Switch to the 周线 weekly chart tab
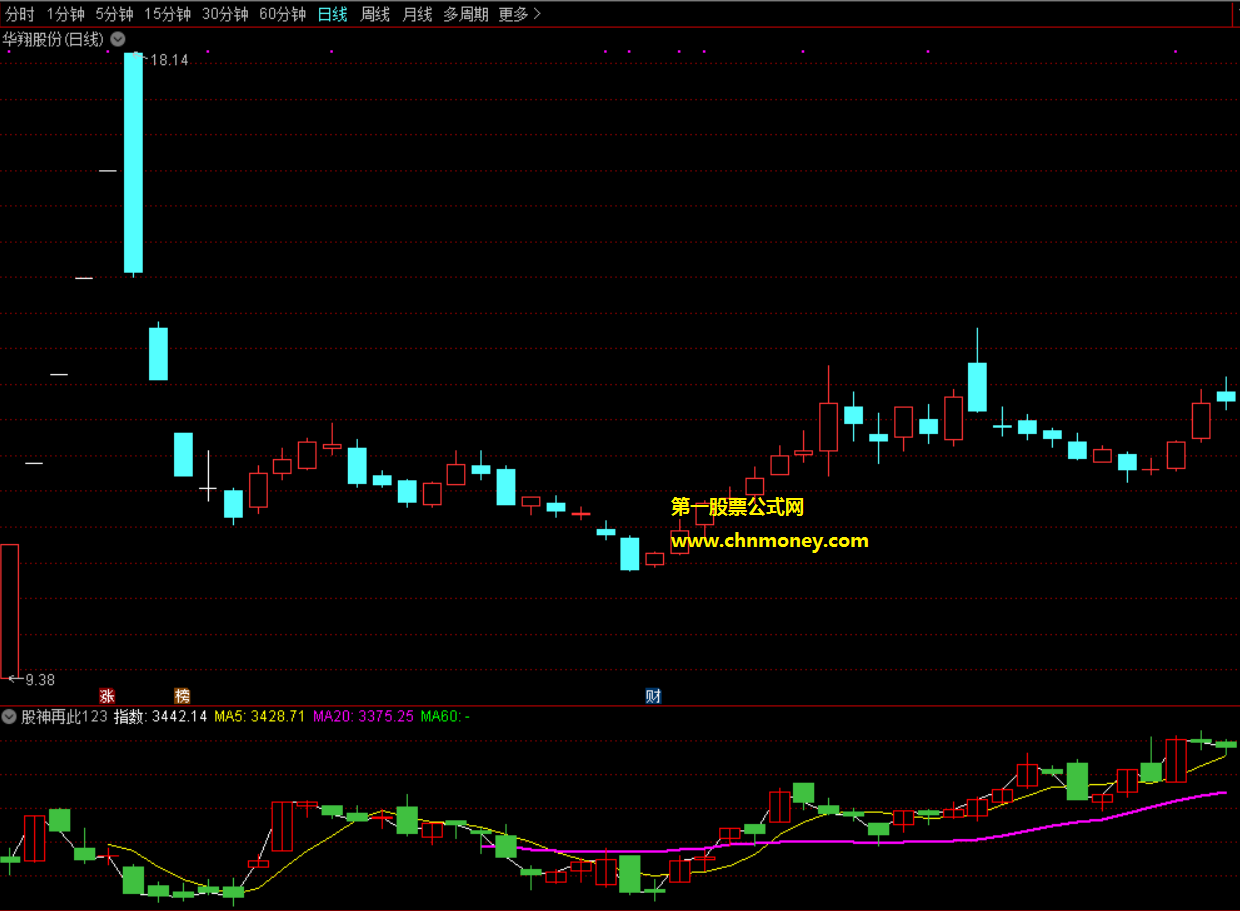Image resolution: width=1240 pixels, height=911 pixels. coord(375,14)
